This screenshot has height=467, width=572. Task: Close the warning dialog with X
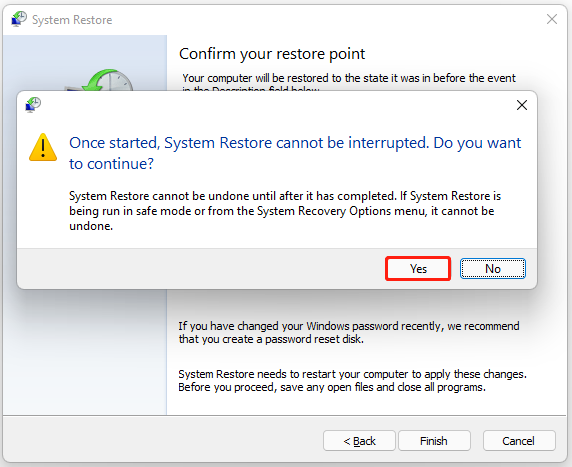(x=522, y=105)
